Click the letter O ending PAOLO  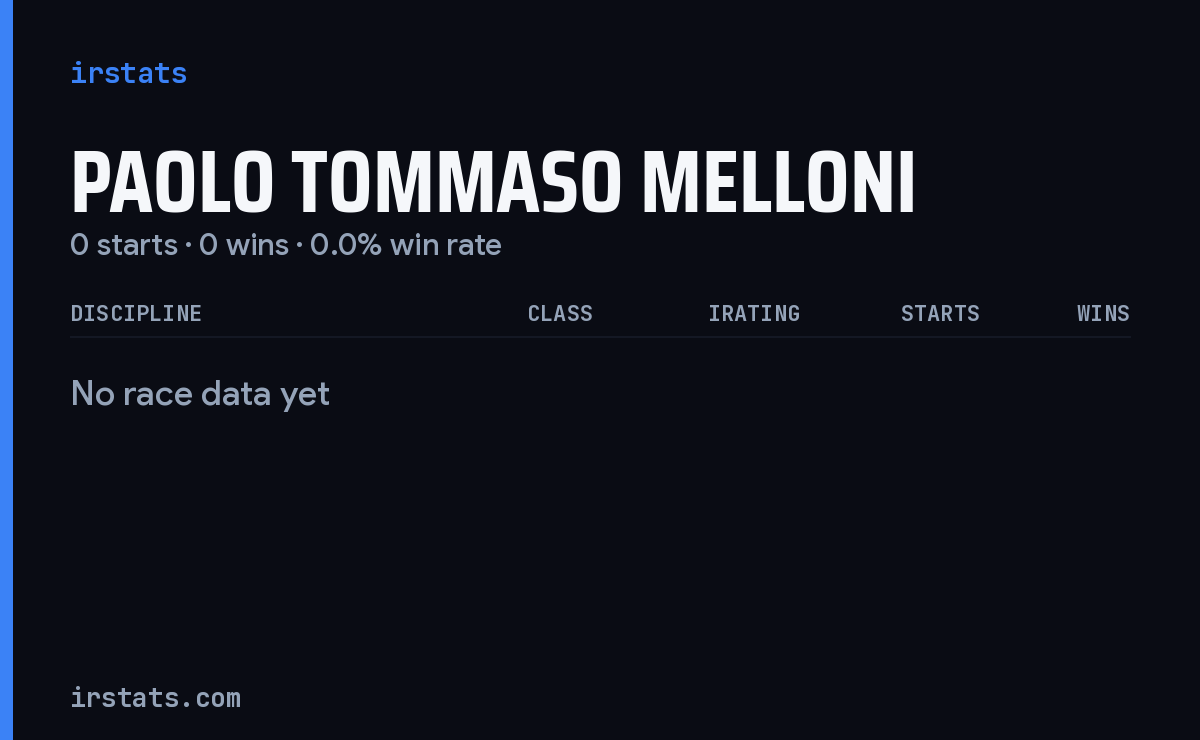click(254, 184)
